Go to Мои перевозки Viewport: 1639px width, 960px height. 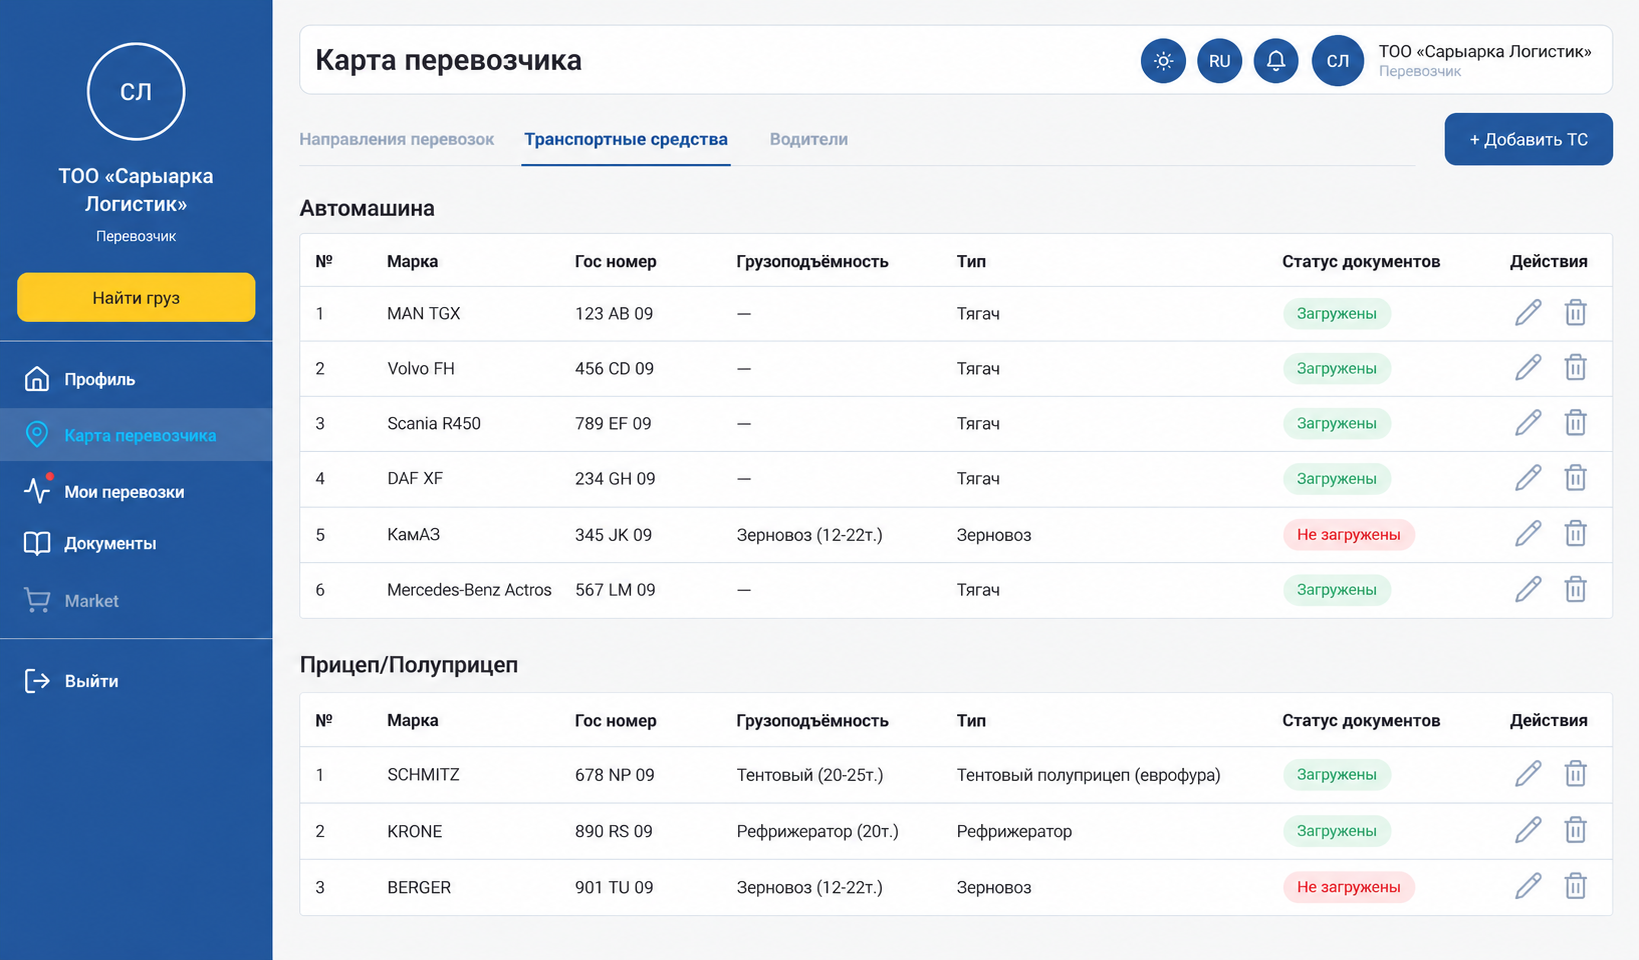tap(136, 491)
